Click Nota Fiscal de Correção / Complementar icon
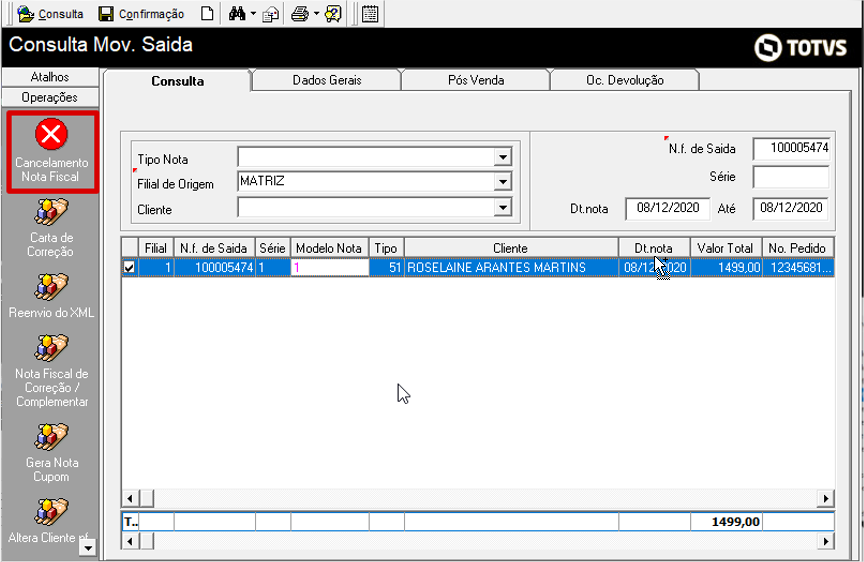Image resolution: width=864 pixels, height=562 pixels. coord(51,348)
